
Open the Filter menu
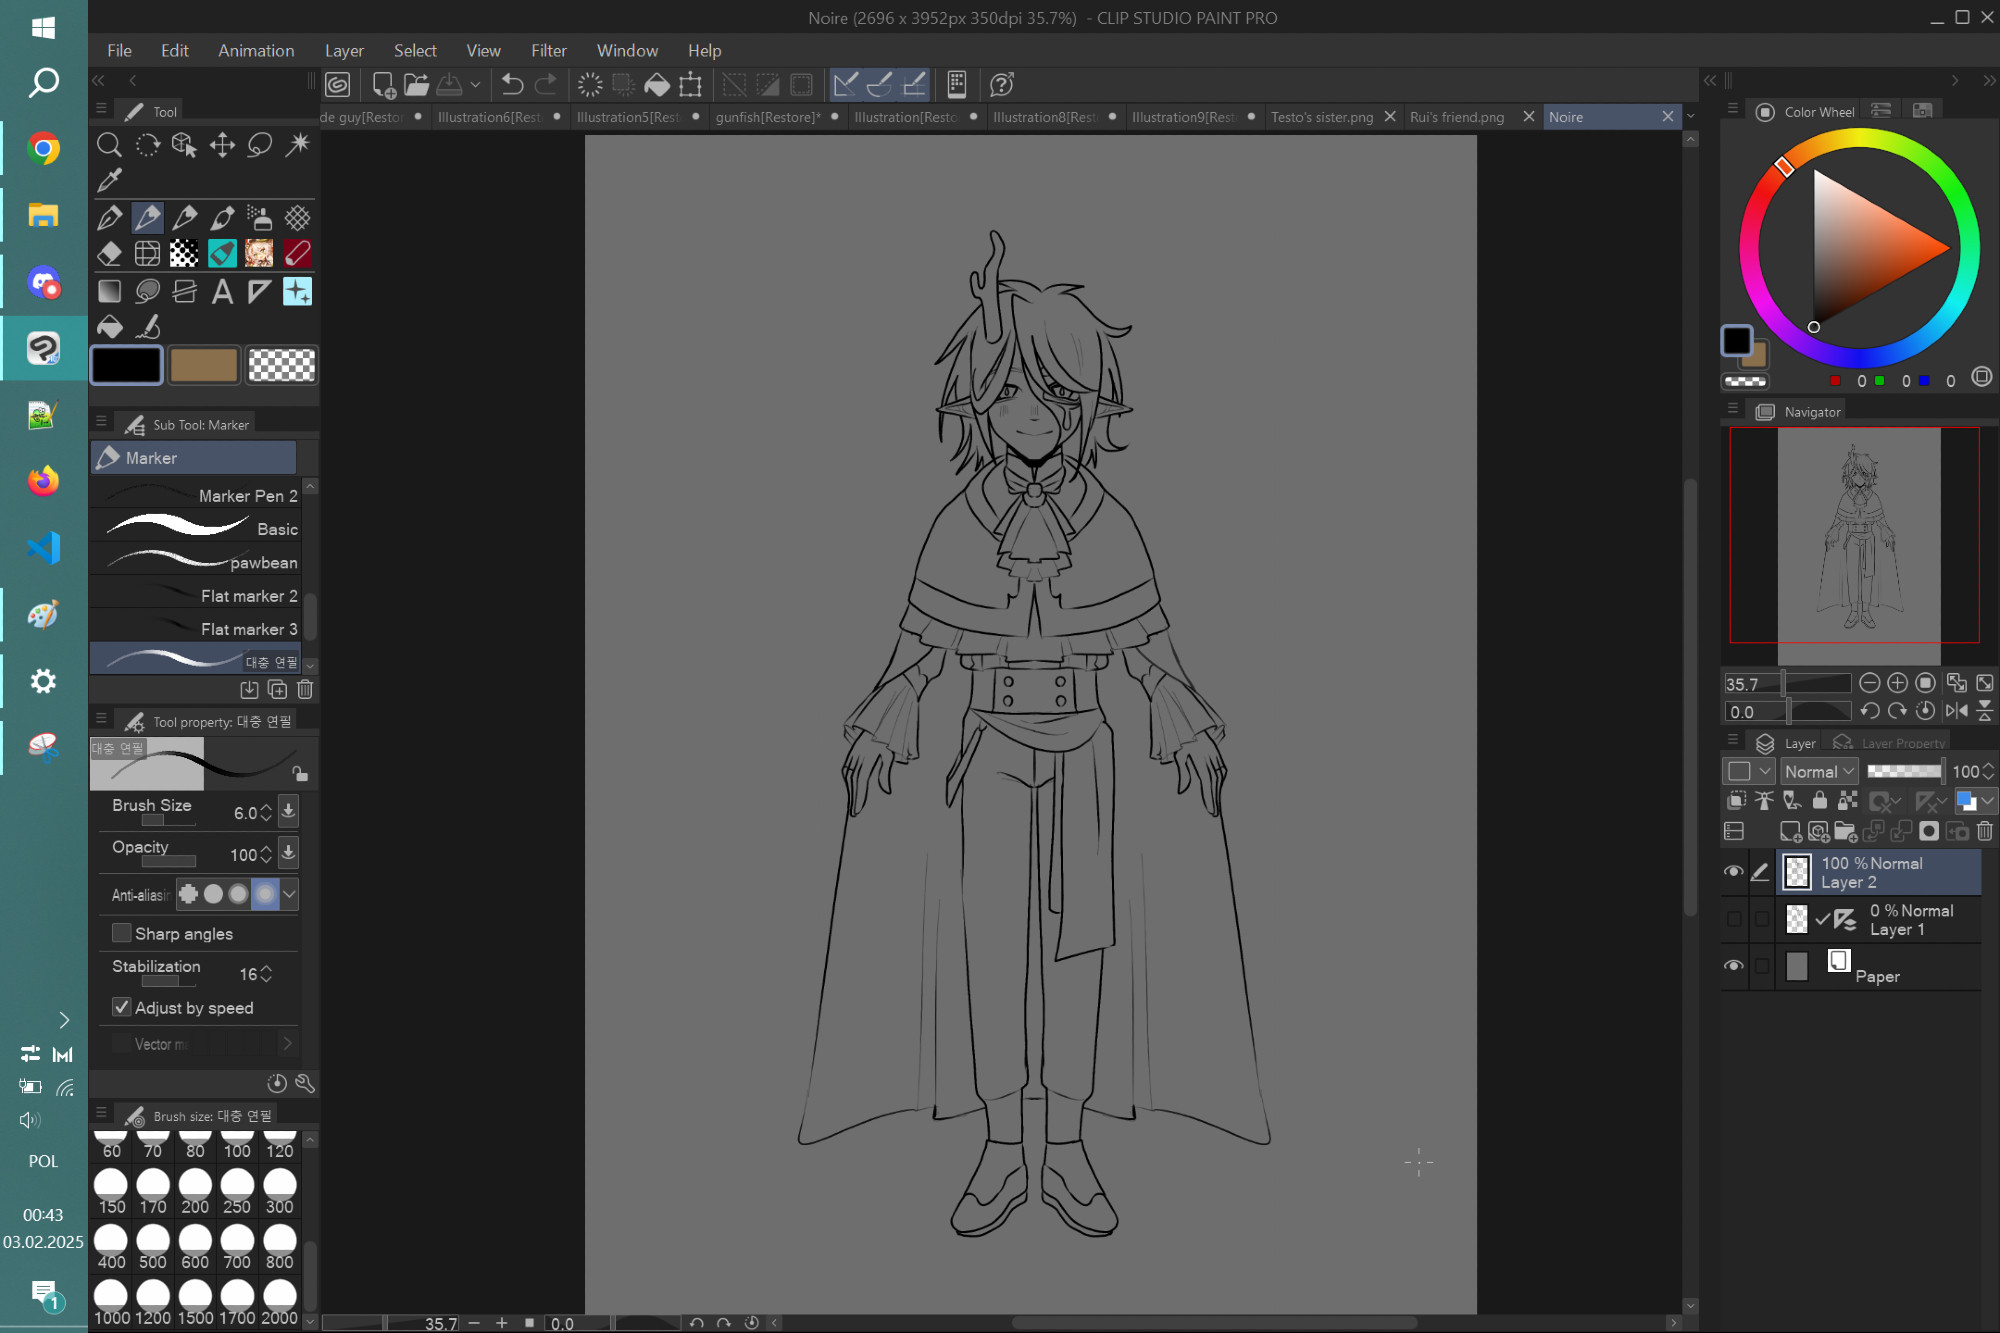point(548,50)
